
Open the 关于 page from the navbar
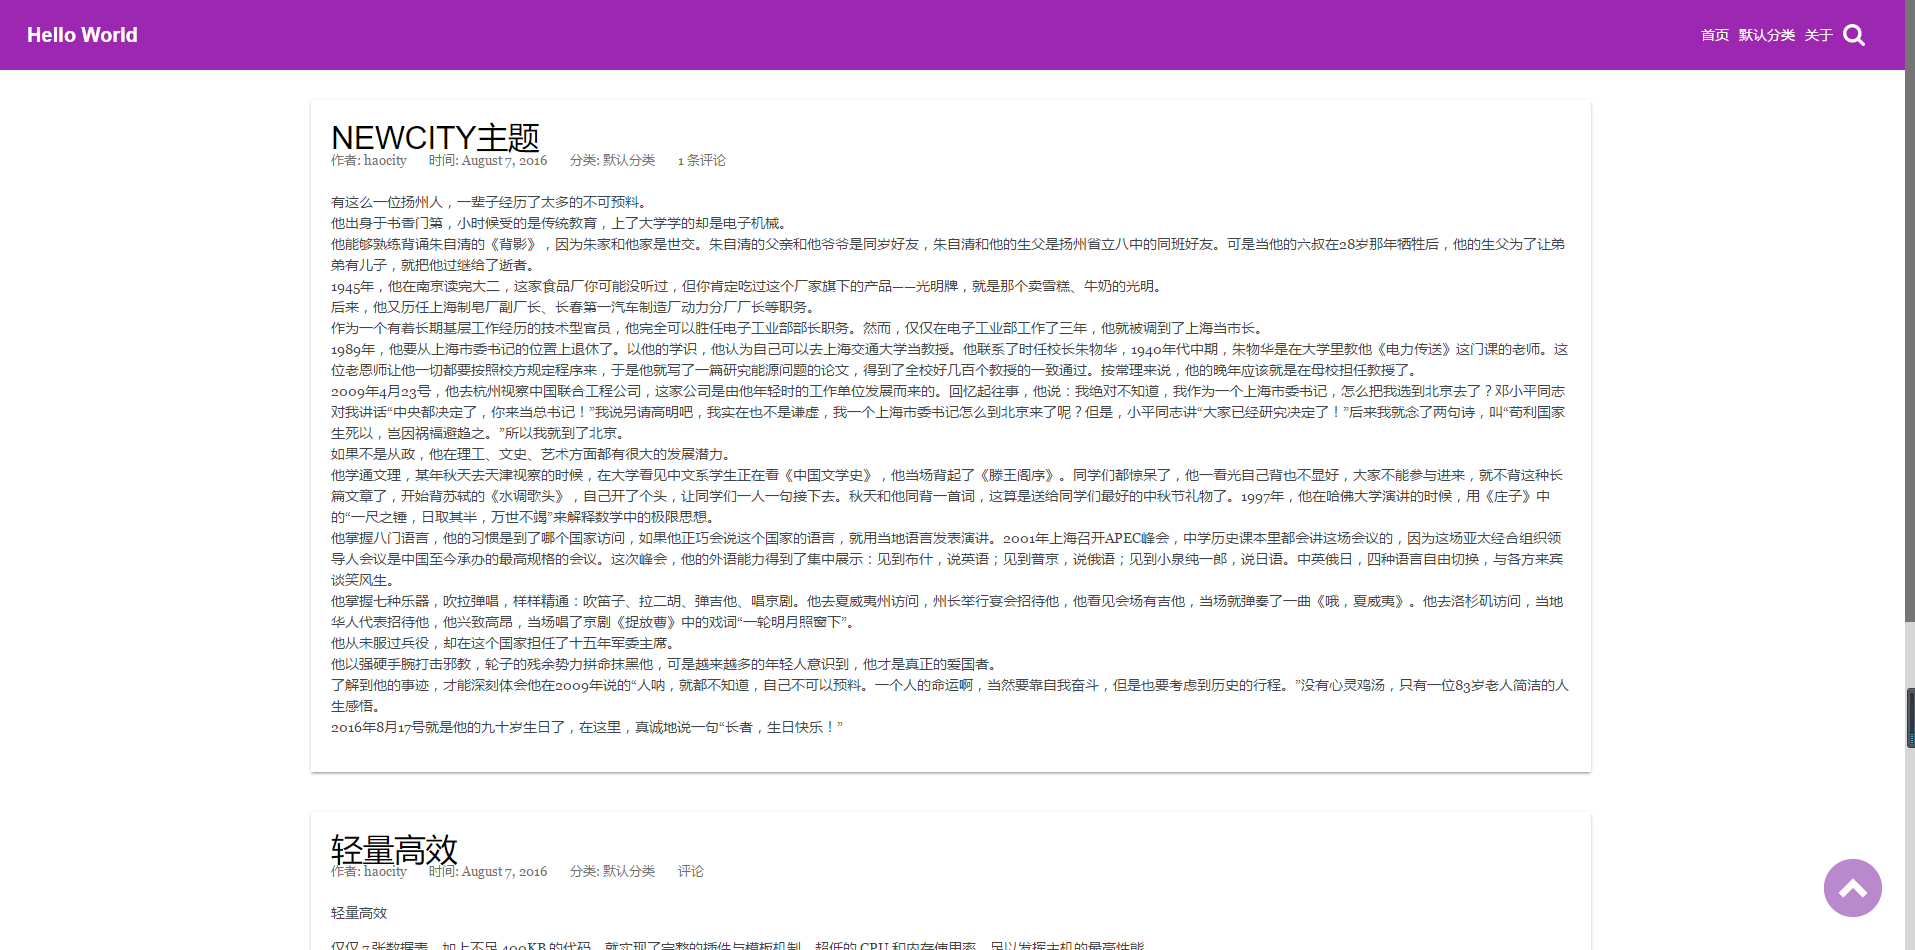[1817, 35]
